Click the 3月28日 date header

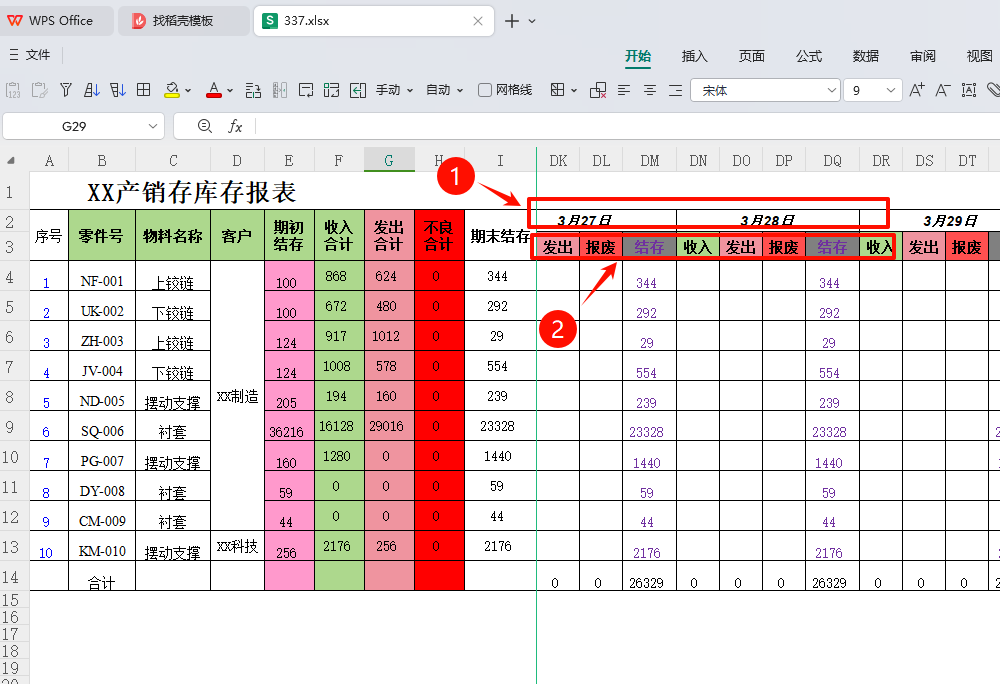(767, 221)
